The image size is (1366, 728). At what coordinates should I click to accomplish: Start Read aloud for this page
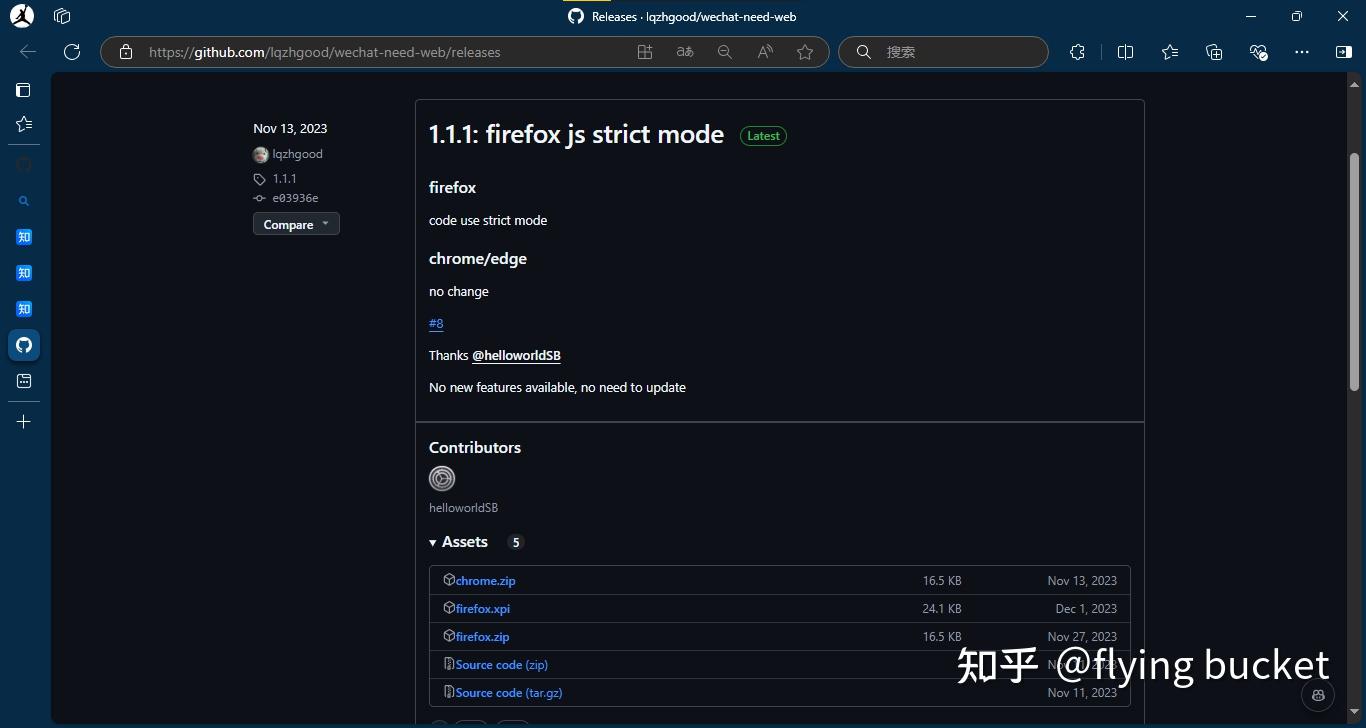[764, 51]
